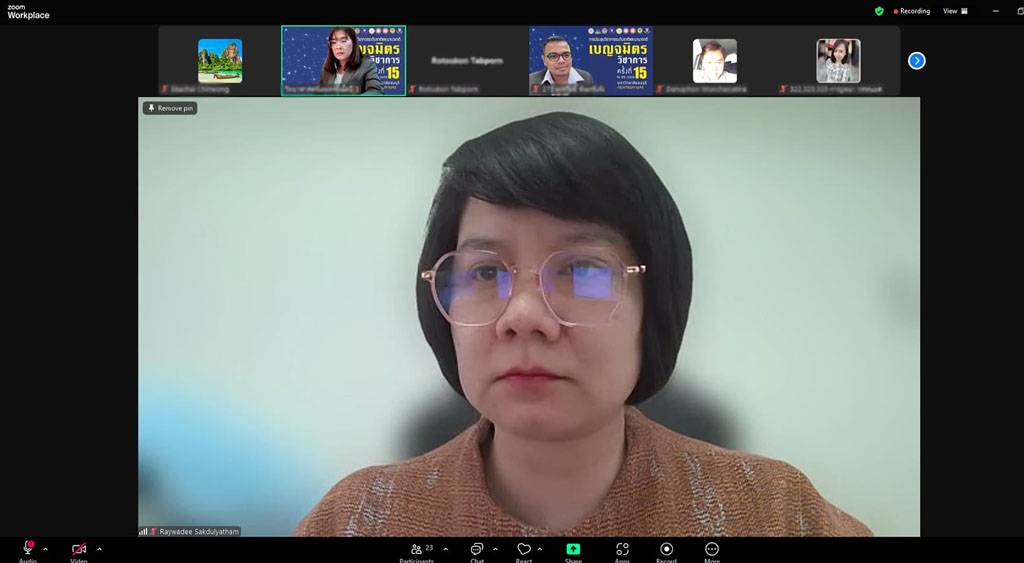Open the View layout menu

coord(954,11)
